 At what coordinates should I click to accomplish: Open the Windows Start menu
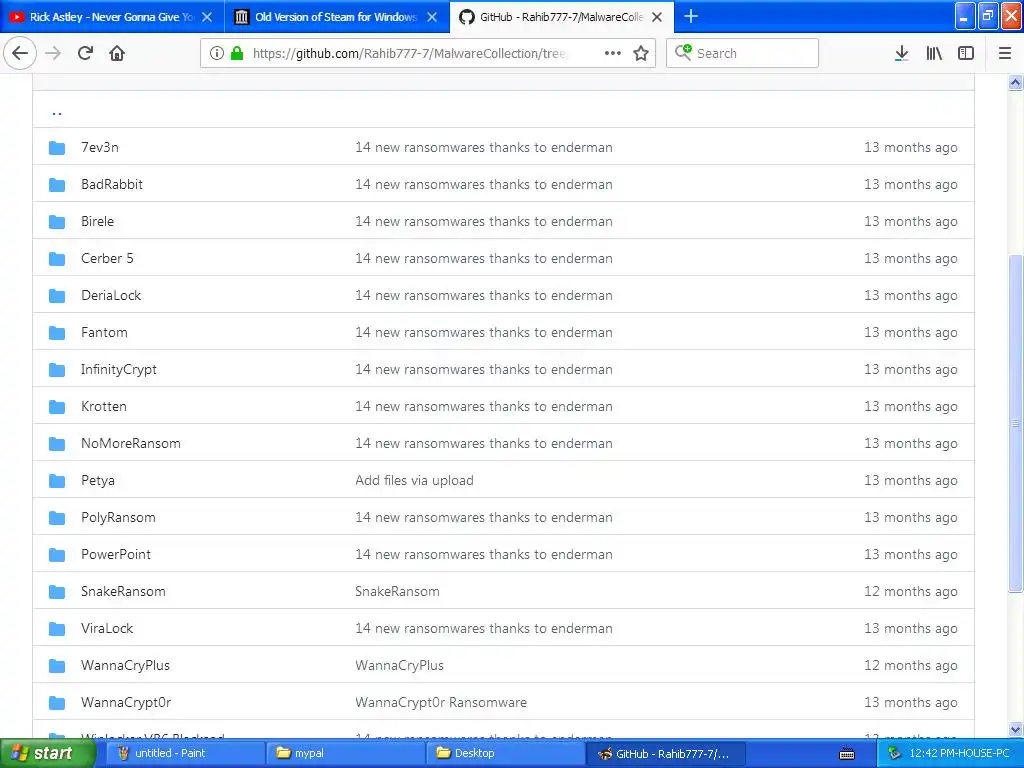[47, 754]
